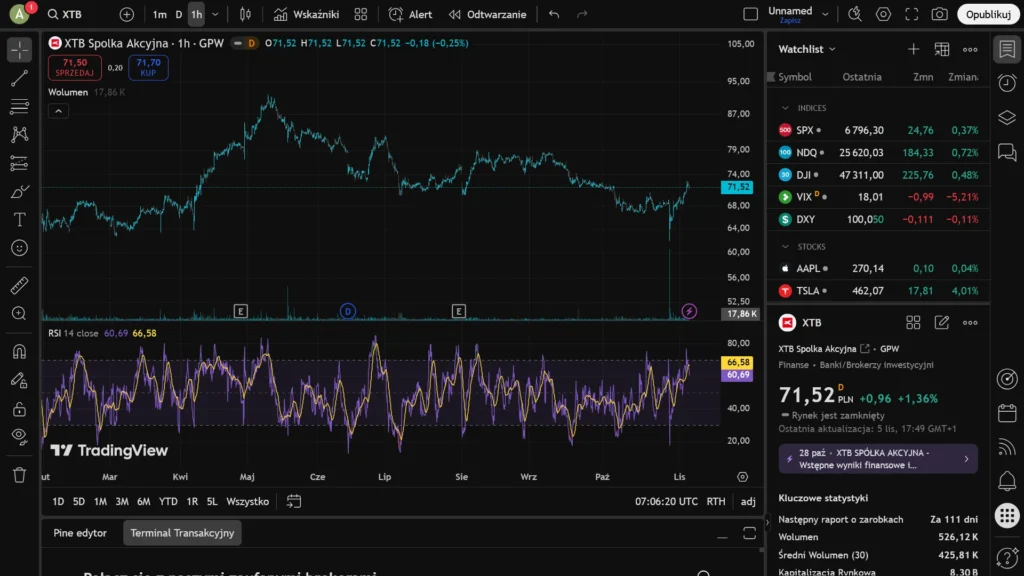Viewport: 1024px width, 576px height.
Task: Take a chart snapshot with camera icon
Action: (939, 14)
